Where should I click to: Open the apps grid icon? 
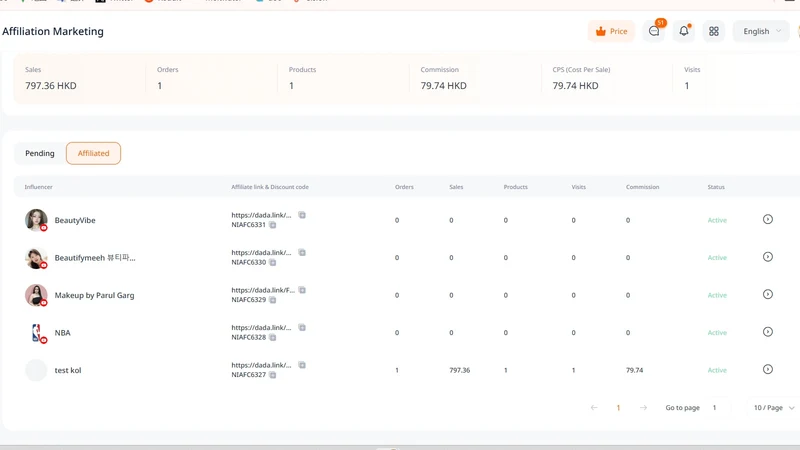[714, 31]
